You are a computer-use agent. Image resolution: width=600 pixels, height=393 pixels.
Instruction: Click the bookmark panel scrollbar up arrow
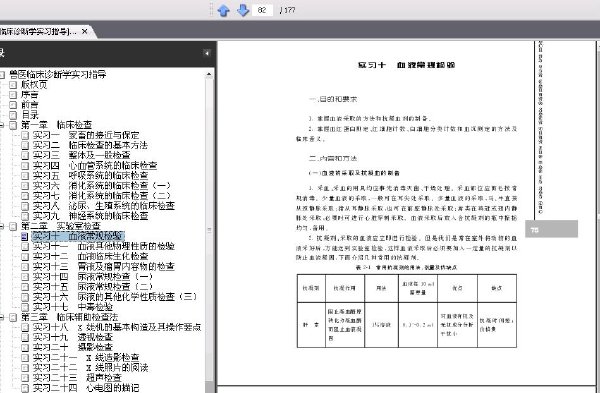click(x=209, y=74)
